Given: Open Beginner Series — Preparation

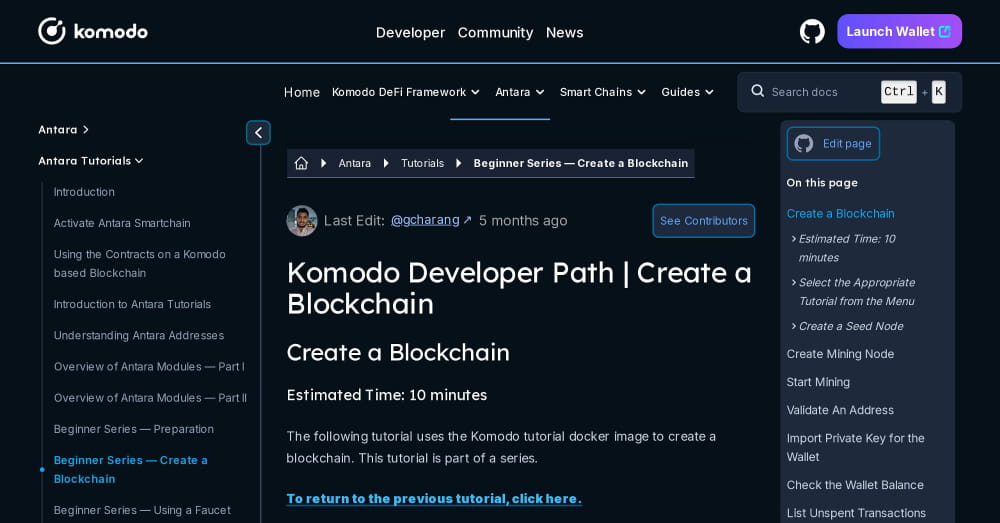Looking at the screenshot, I should [134, 429].
